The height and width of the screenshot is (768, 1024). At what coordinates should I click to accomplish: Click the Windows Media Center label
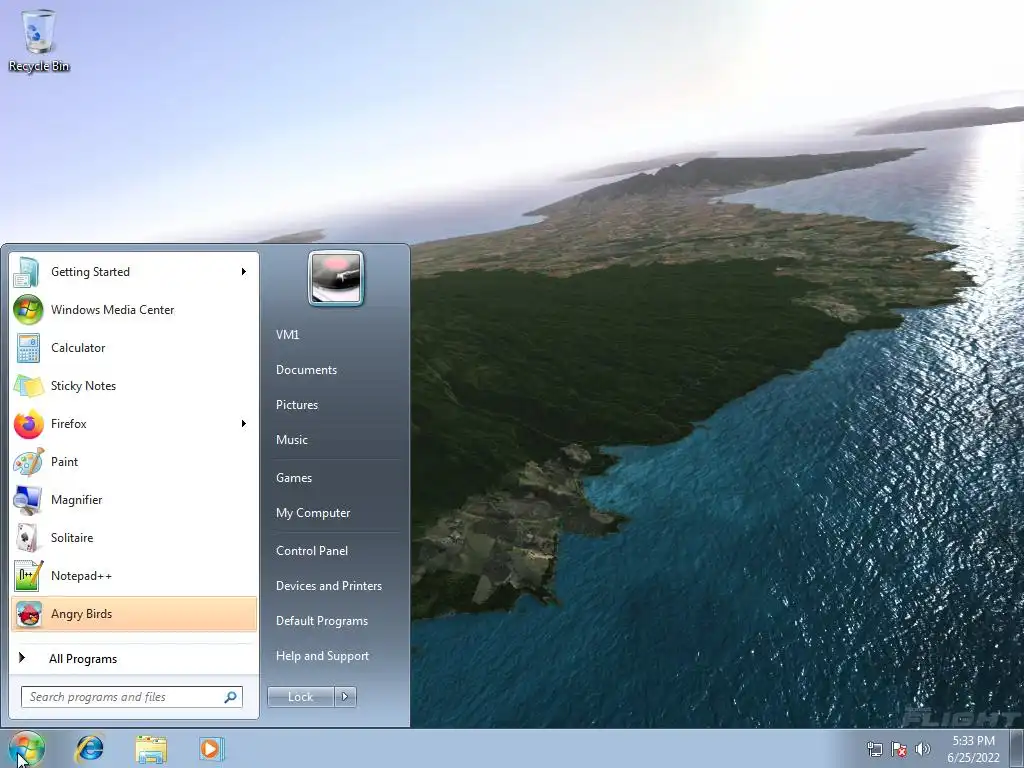tap(112, 310)
